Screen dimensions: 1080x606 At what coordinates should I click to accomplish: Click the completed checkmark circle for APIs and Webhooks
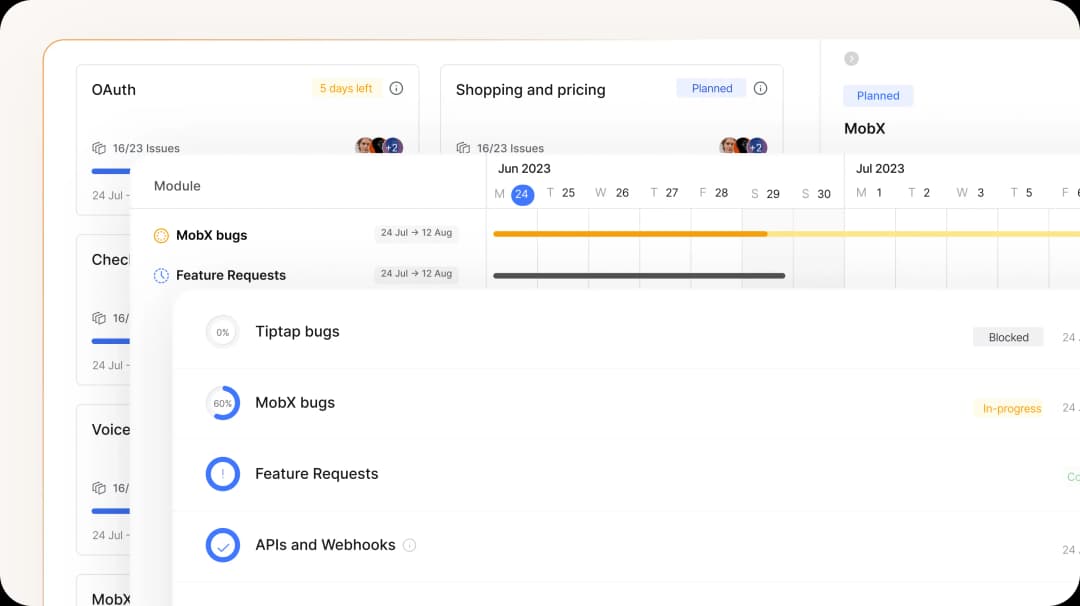coord(222,545)
